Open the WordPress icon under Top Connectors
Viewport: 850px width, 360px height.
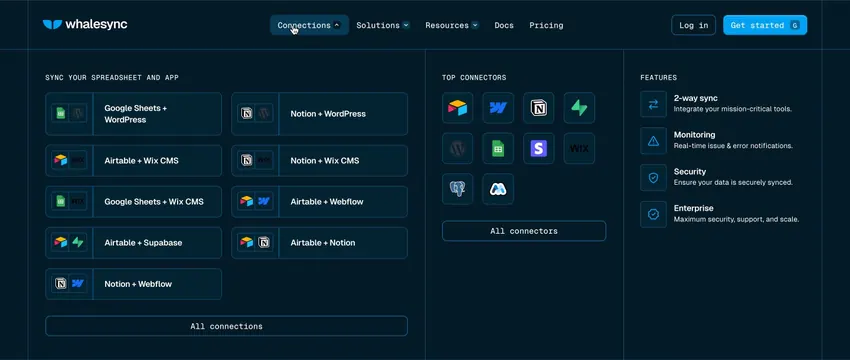458,149
